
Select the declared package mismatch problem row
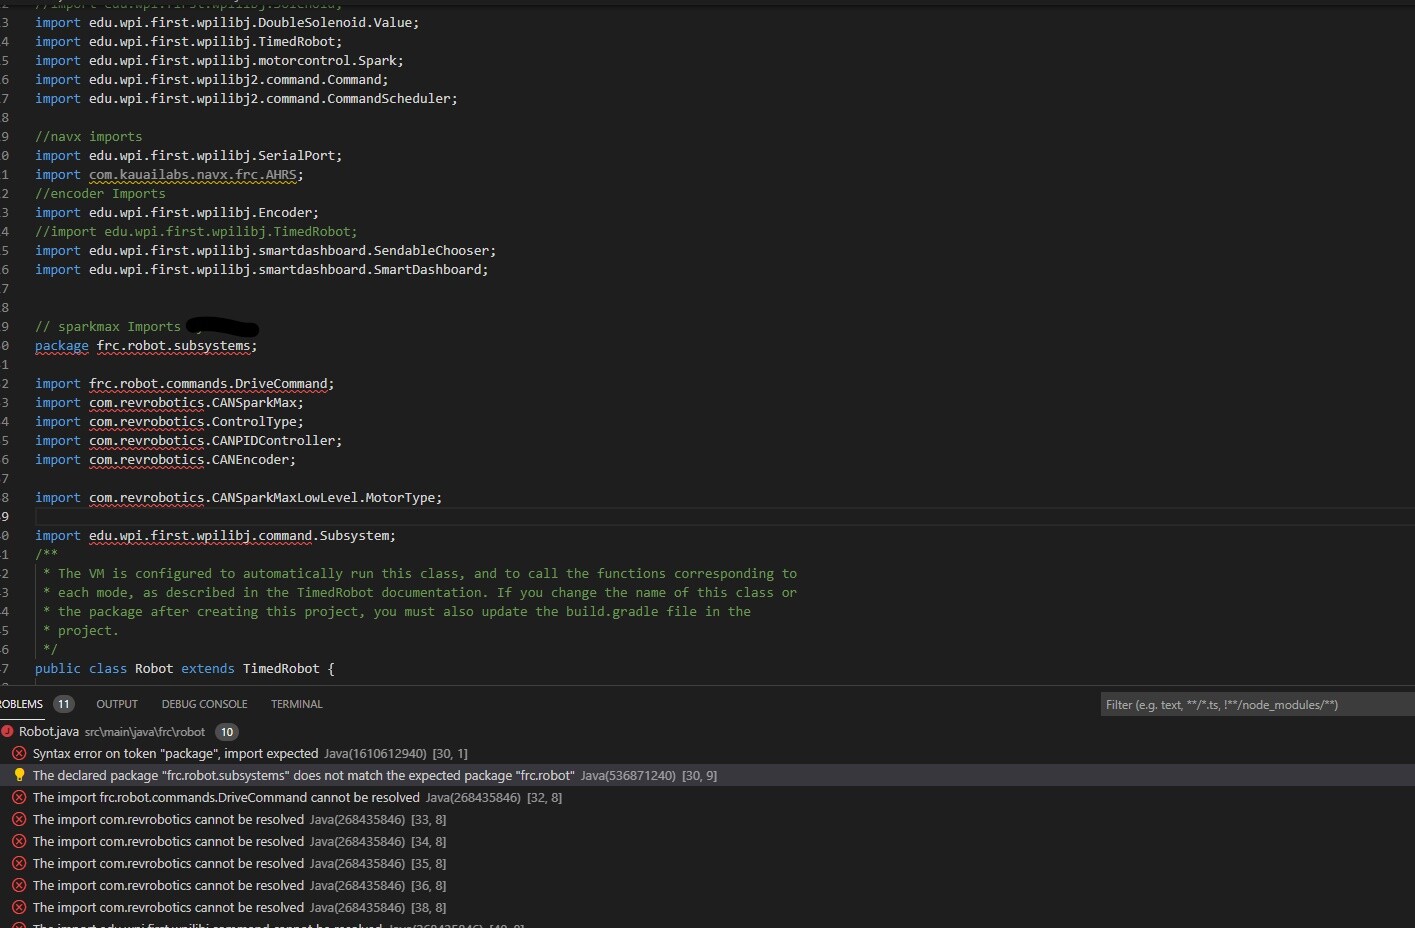[x=707, y=775]
